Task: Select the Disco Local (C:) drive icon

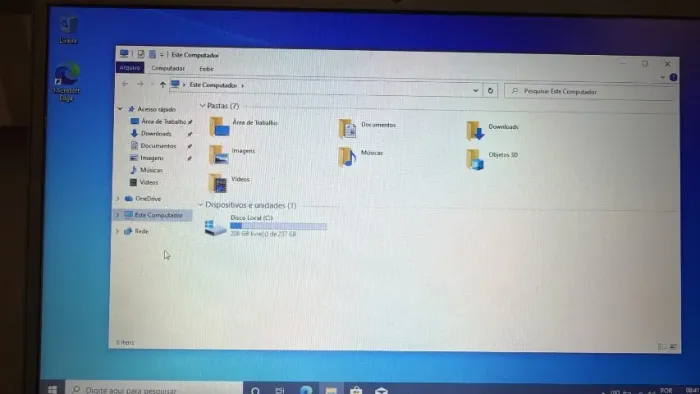Action: 215,227
